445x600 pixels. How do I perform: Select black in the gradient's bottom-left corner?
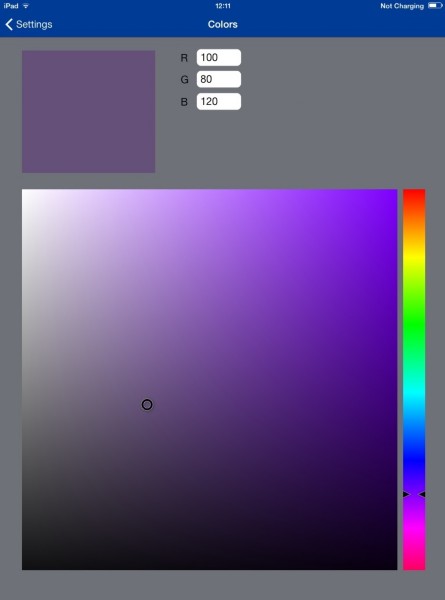tap(25, 566)
